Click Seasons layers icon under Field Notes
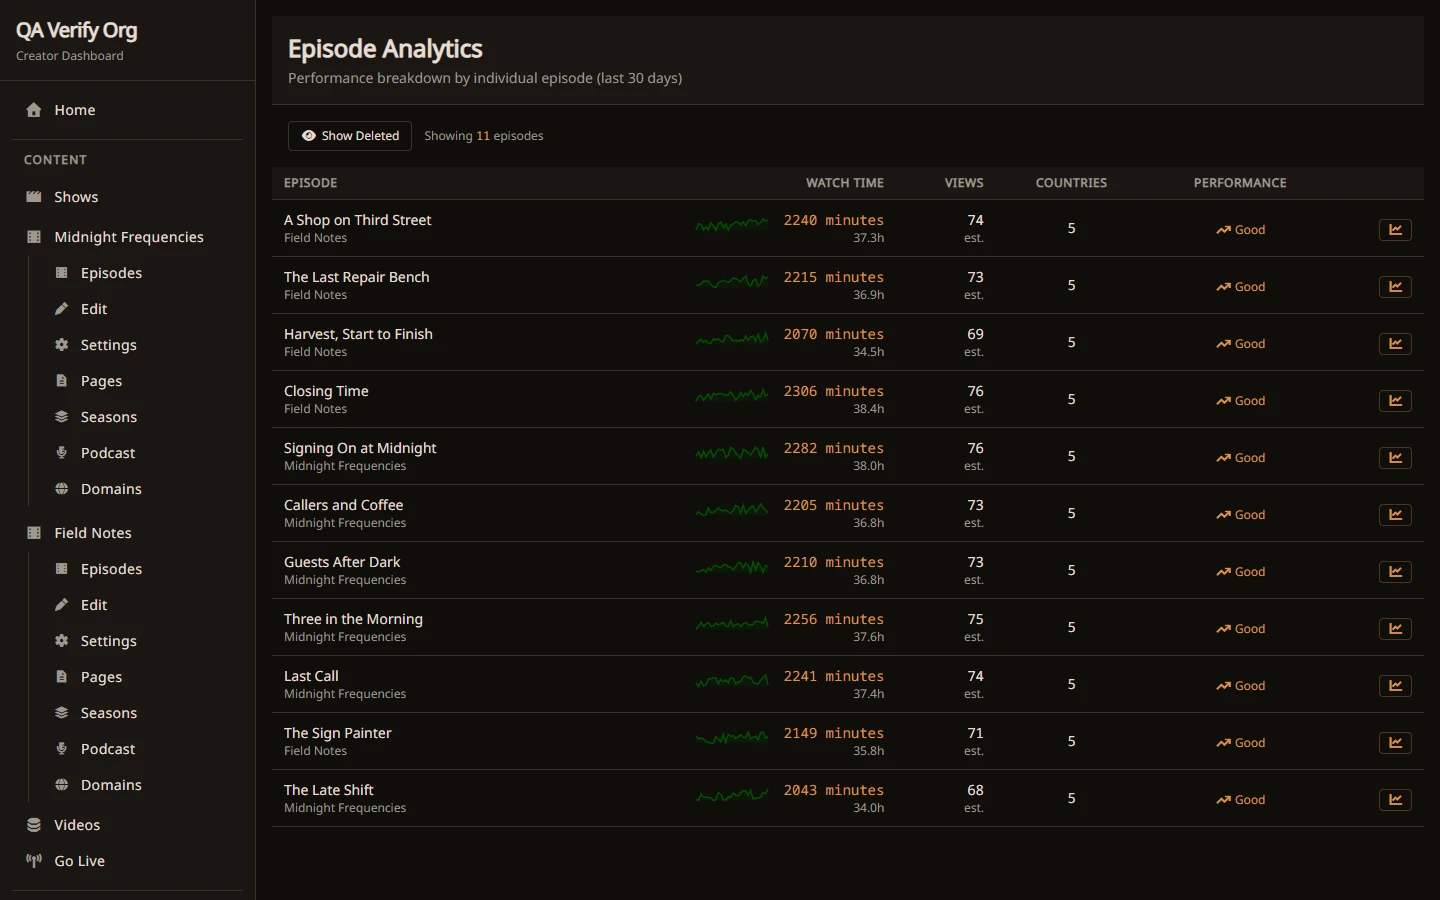 61,713
